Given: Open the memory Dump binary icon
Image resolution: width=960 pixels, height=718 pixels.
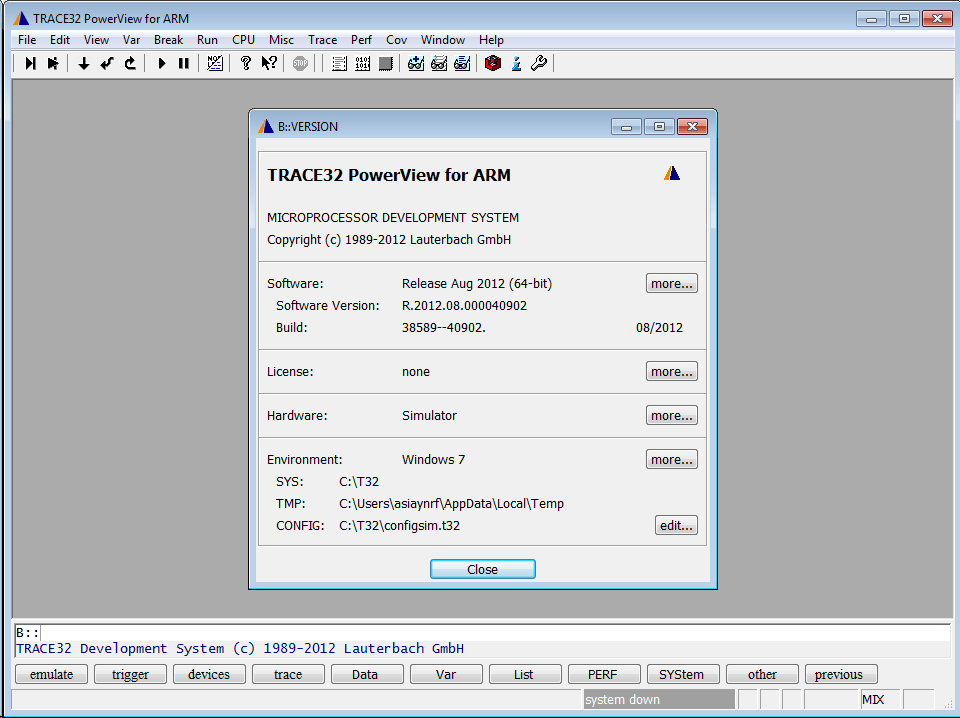Looking at the screenshot, I should (x=362, y=63).
